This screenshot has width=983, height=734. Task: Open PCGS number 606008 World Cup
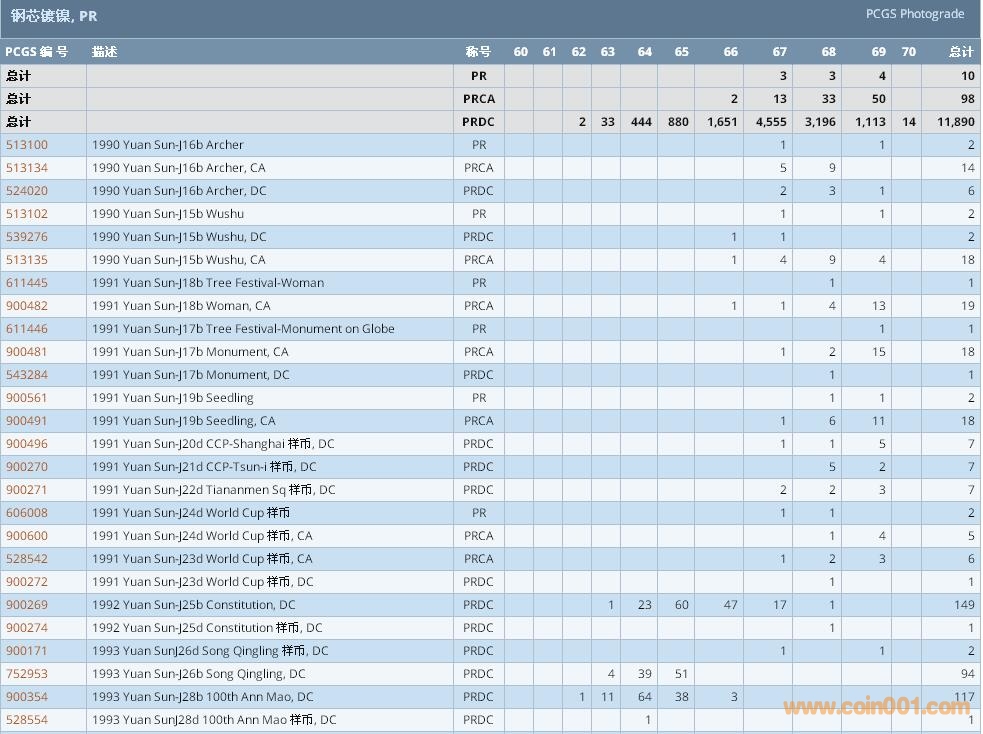[27, 513]
